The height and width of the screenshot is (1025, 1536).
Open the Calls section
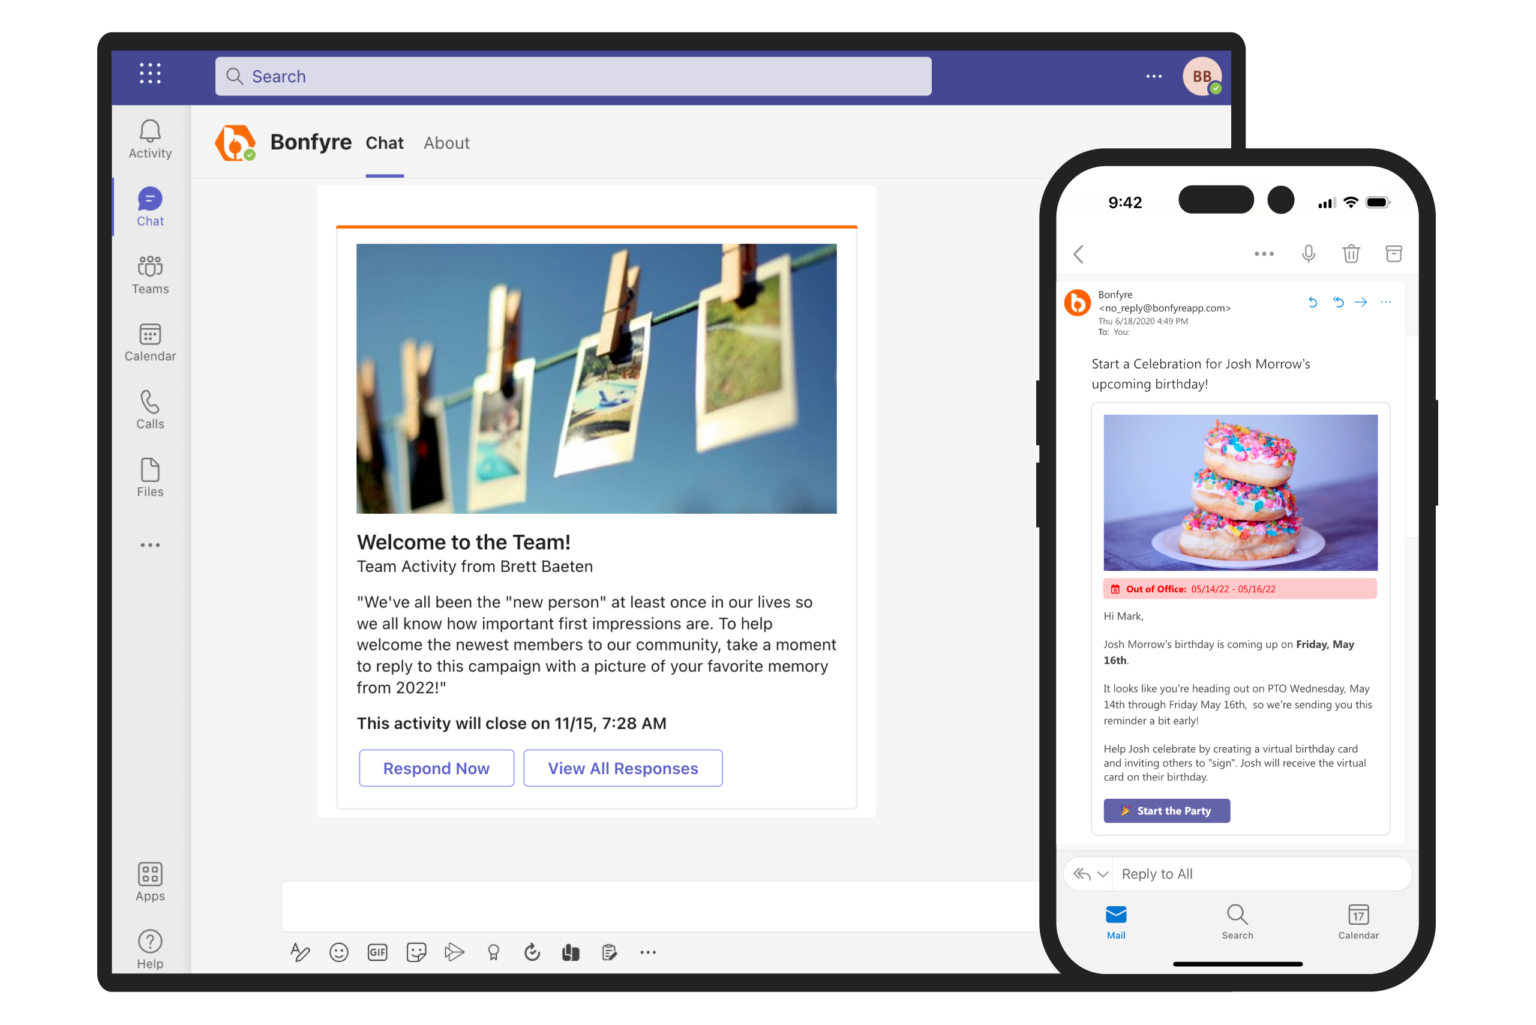click(149, 408)
